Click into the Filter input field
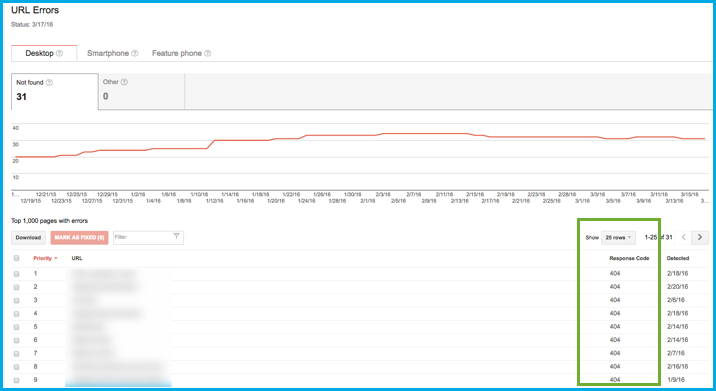716x391 pixels. pyautogui.click(x=148, y=238)
